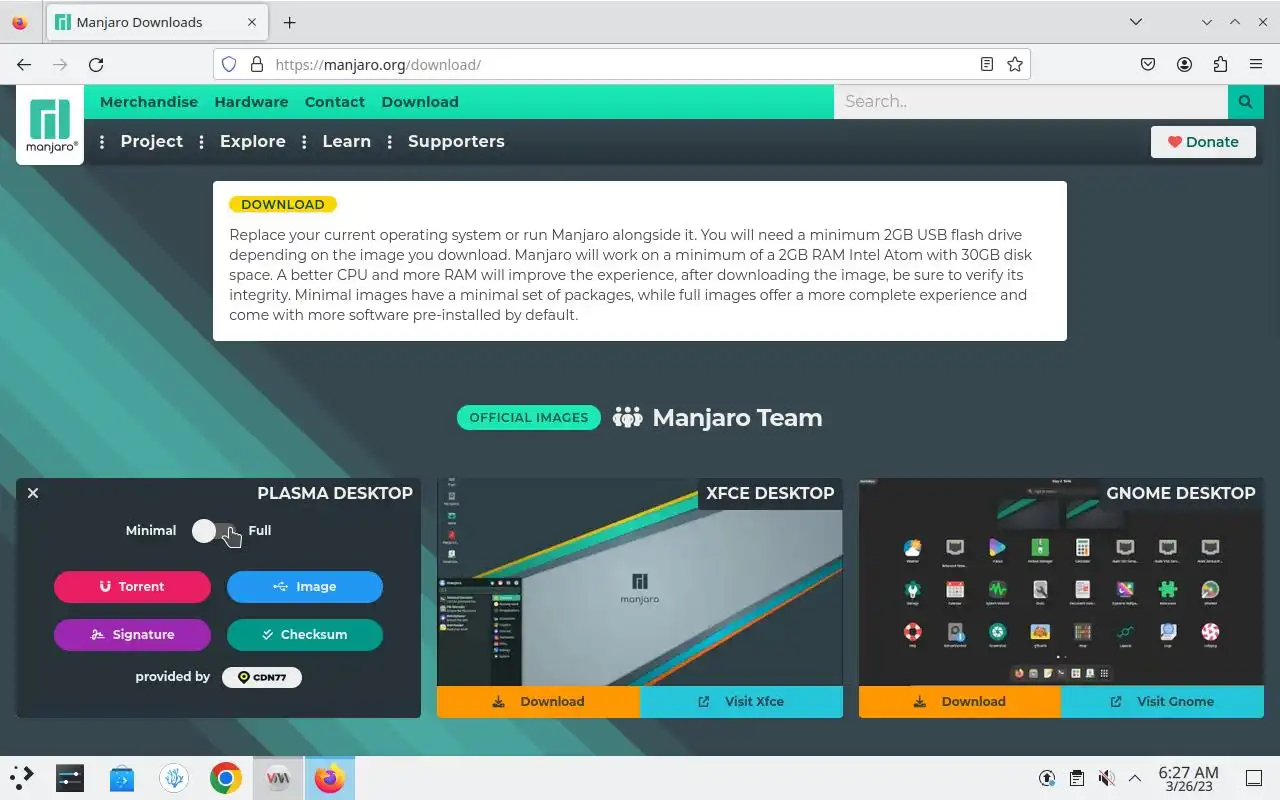
Task: Expand the Project menu
Action: click(152, 142)
